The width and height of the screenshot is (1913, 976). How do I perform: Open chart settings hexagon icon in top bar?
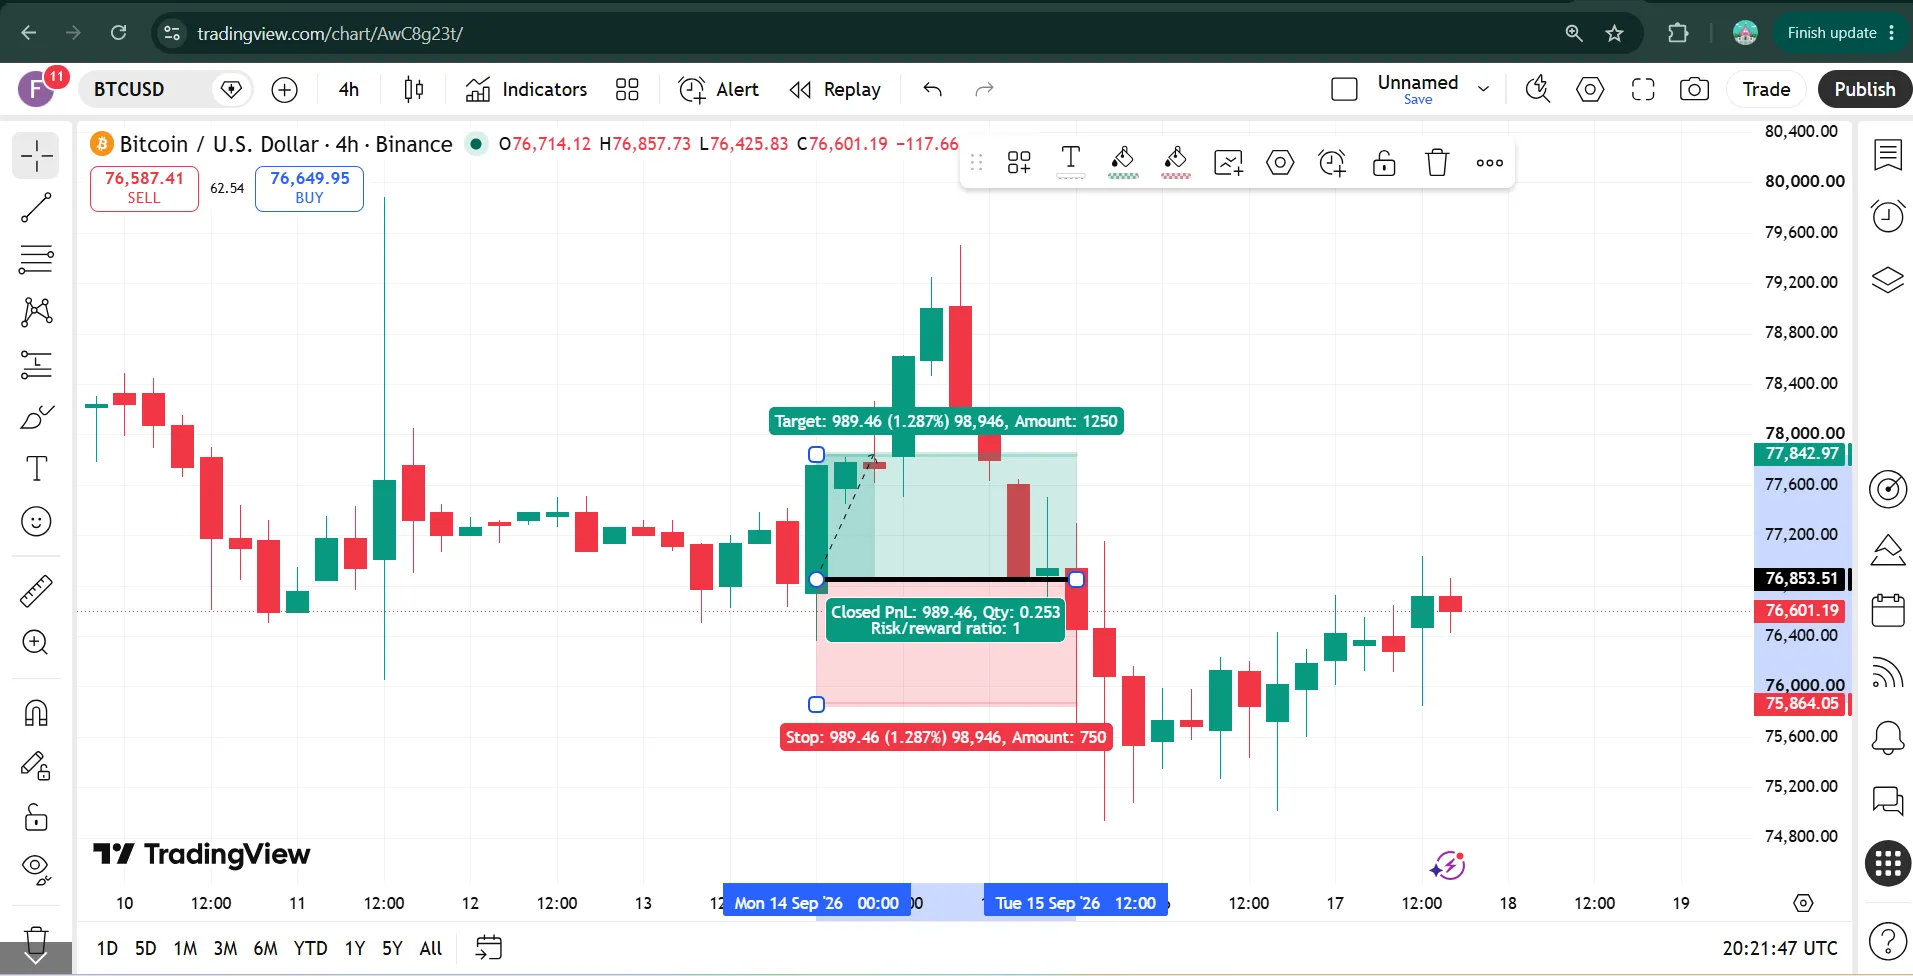(1590, 89)
